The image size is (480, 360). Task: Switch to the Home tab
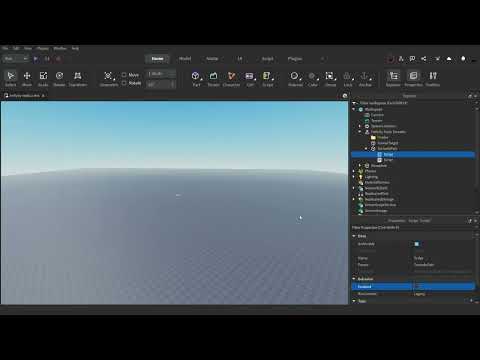pos(157,59)
